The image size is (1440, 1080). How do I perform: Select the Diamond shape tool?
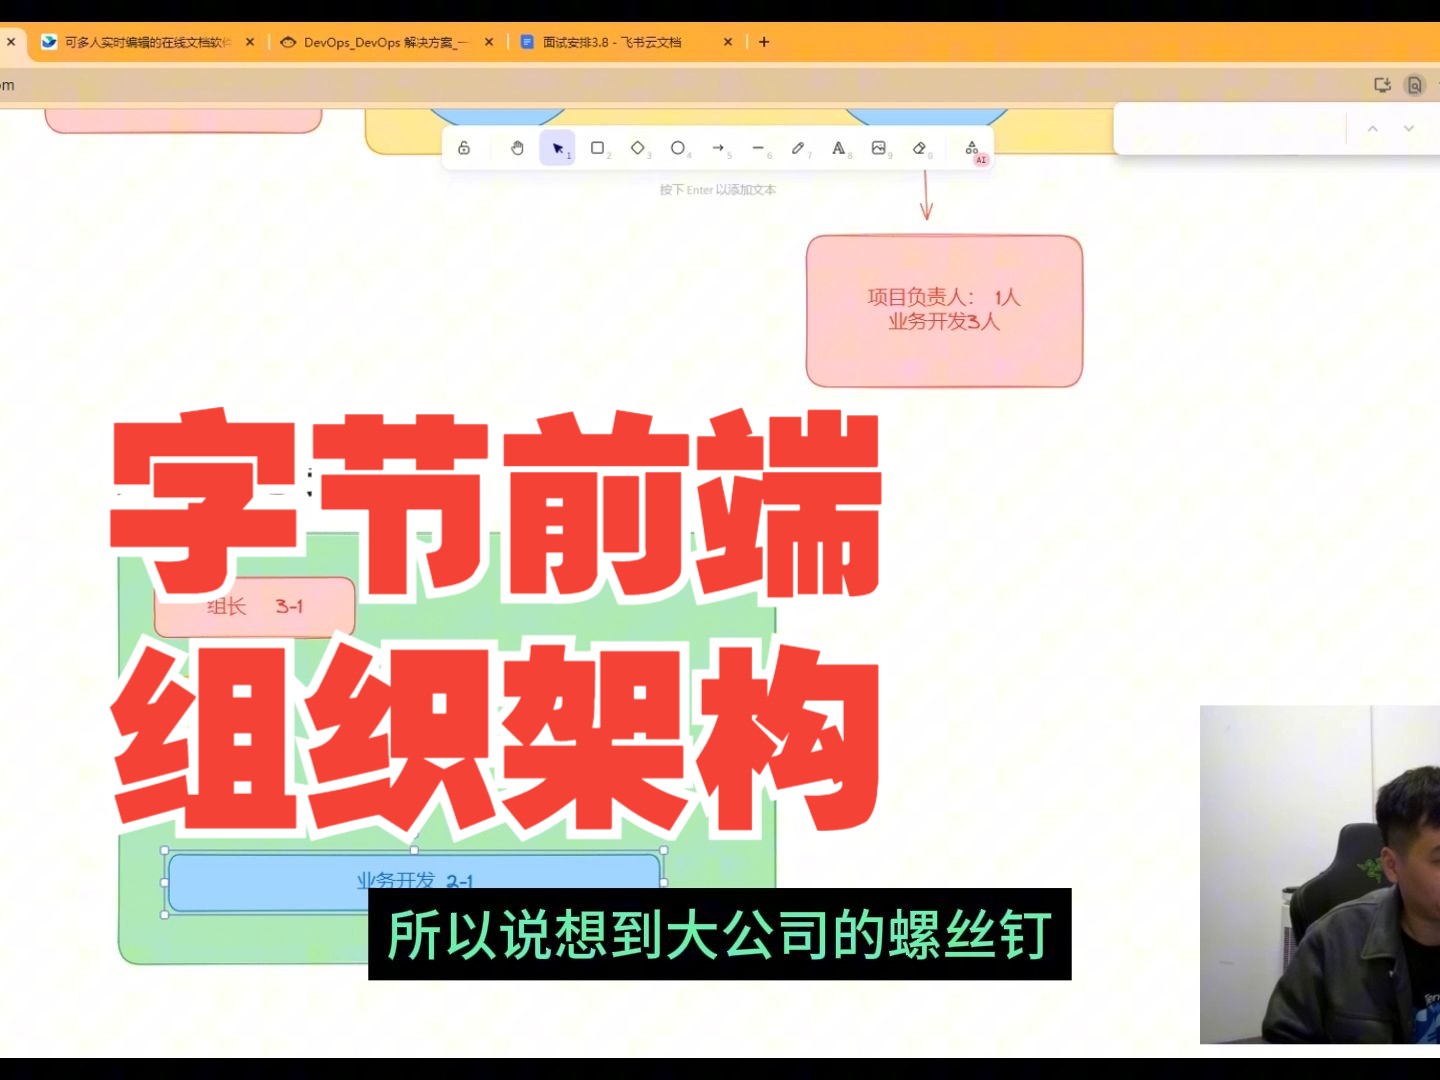coord(638,148)
